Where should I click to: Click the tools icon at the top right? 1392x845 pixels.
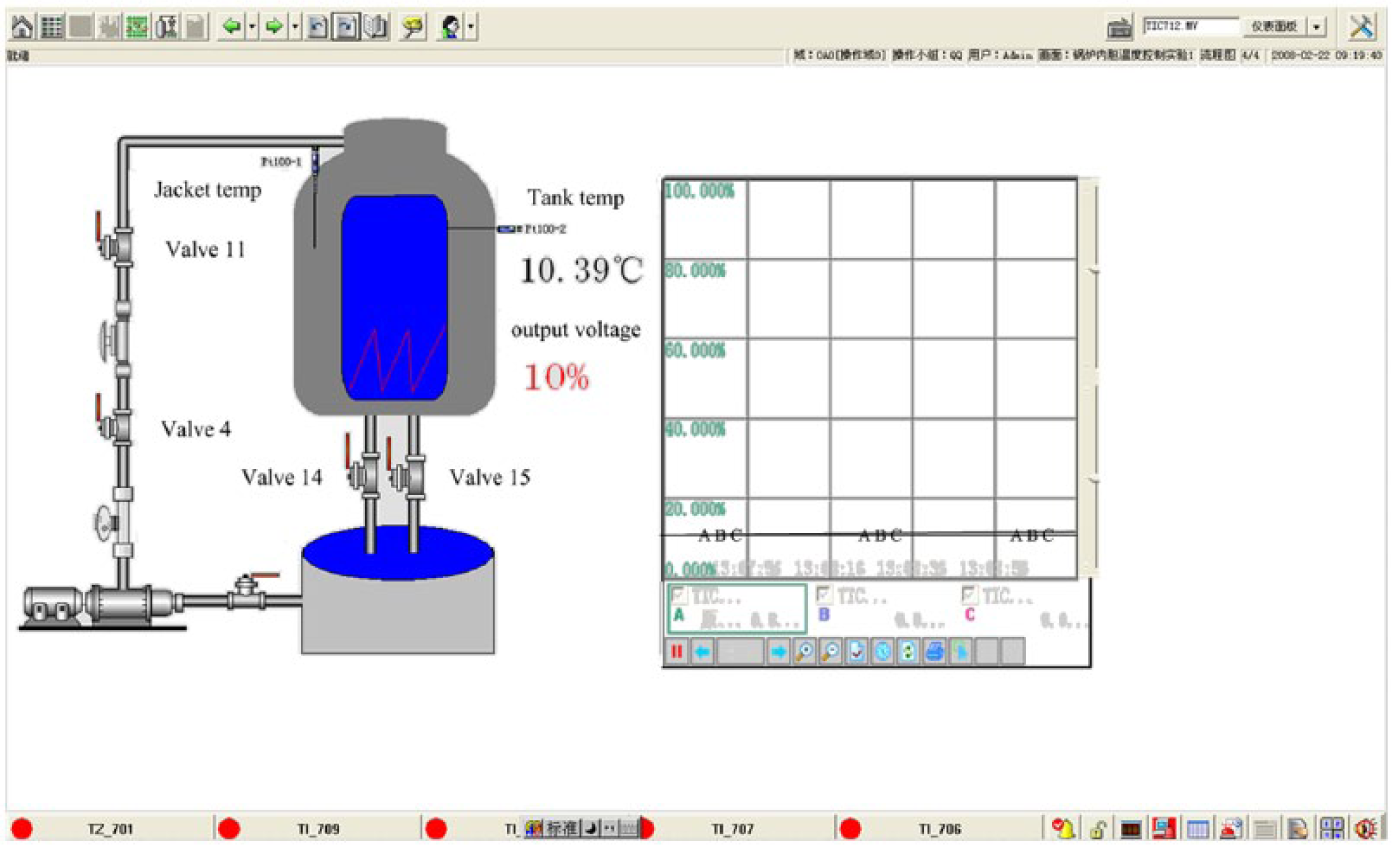coord(1362,26)
